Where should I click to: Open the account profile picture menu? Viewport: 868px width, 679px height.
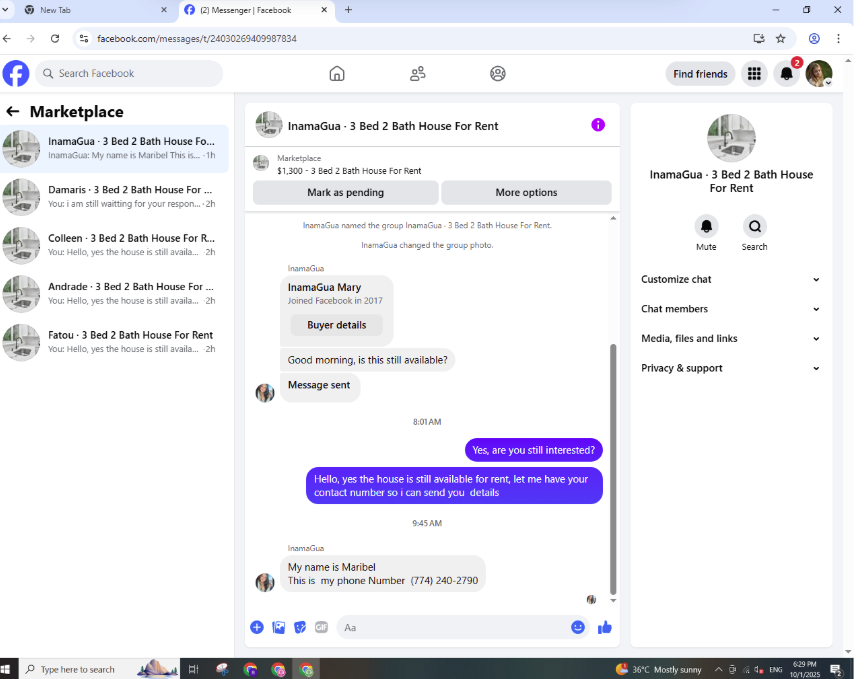819,74
